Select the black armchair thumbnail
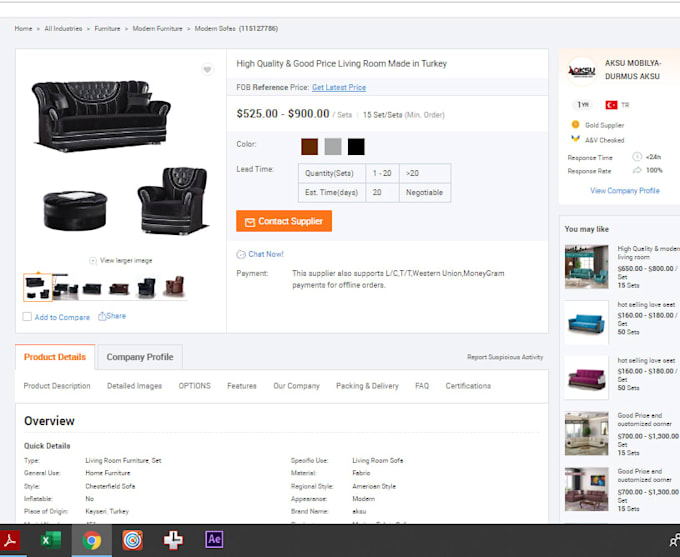 click(x=146, y=288)
